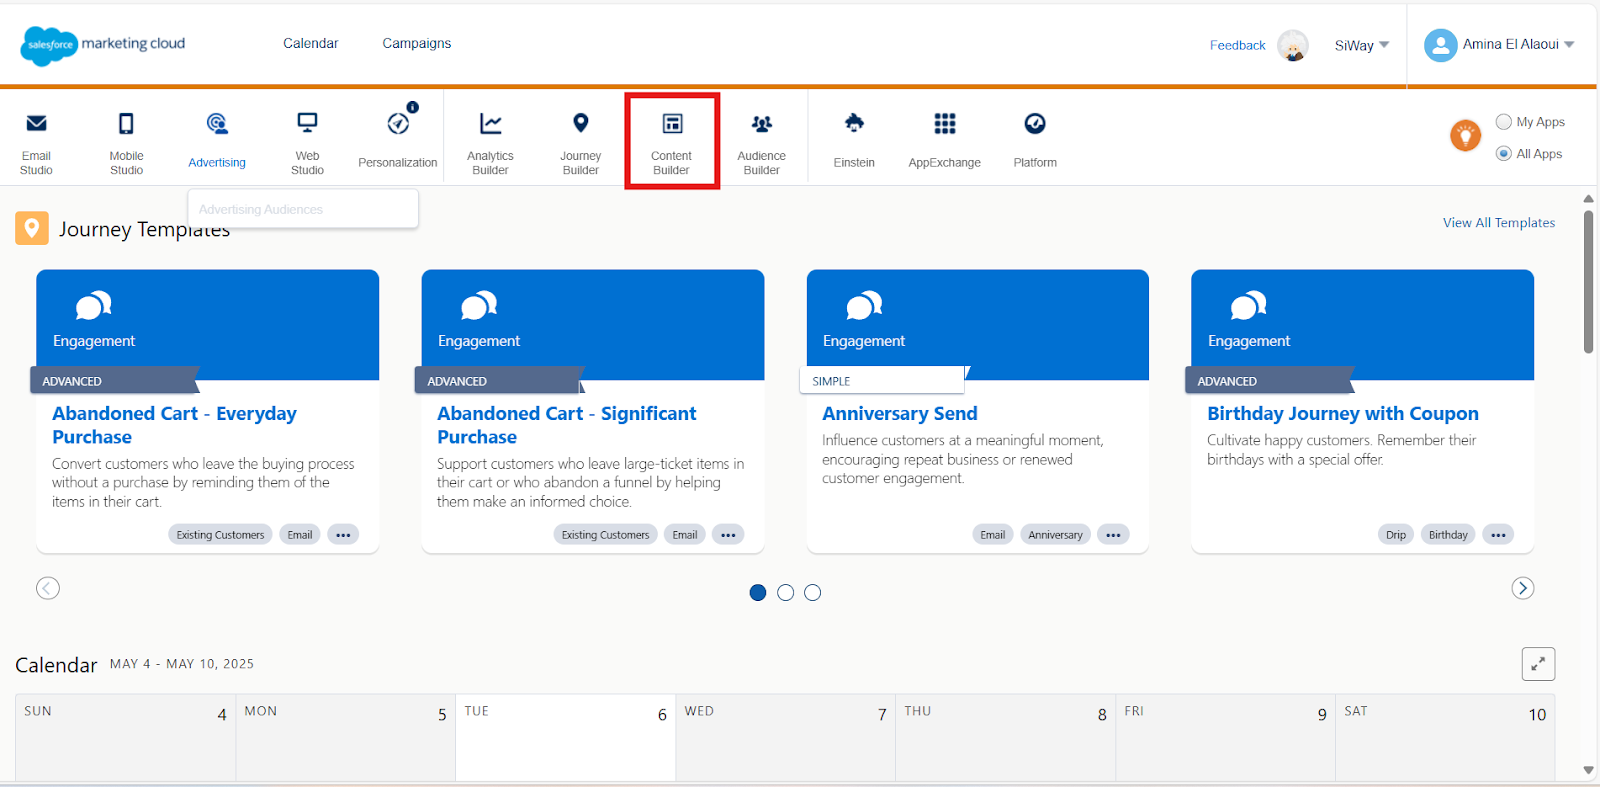Select the Friday 9 calendar cell
1600x787 pixels.
click(x=1225, y=738)
